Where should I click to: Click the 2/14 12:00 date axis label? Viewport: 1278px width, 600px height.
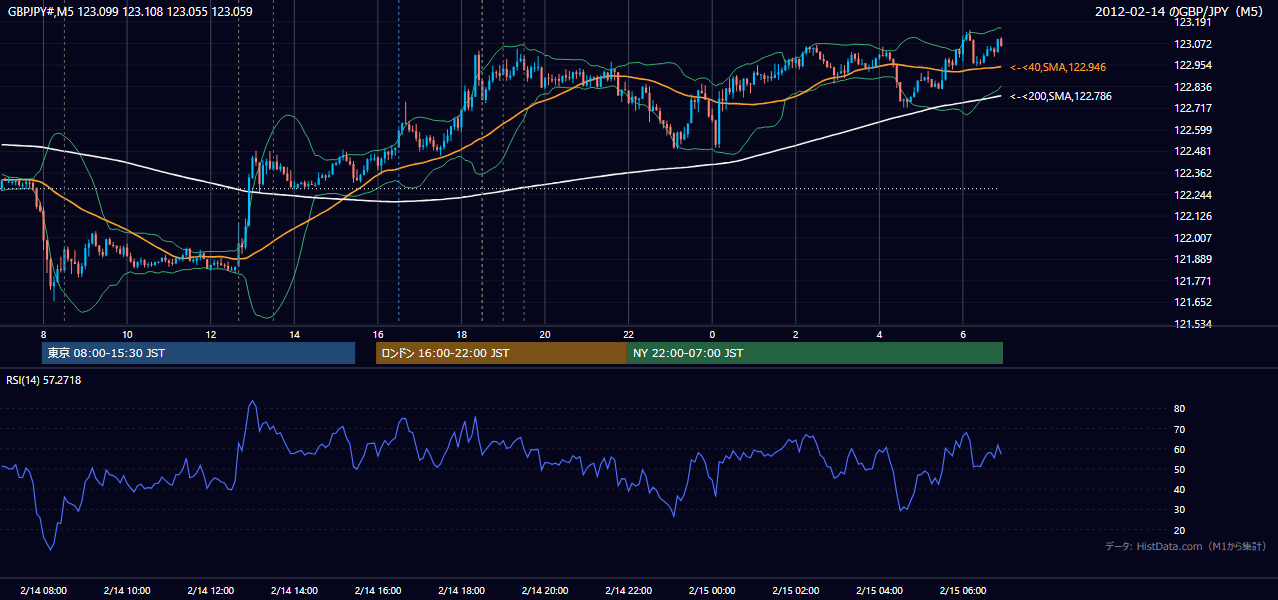[211, 591]
